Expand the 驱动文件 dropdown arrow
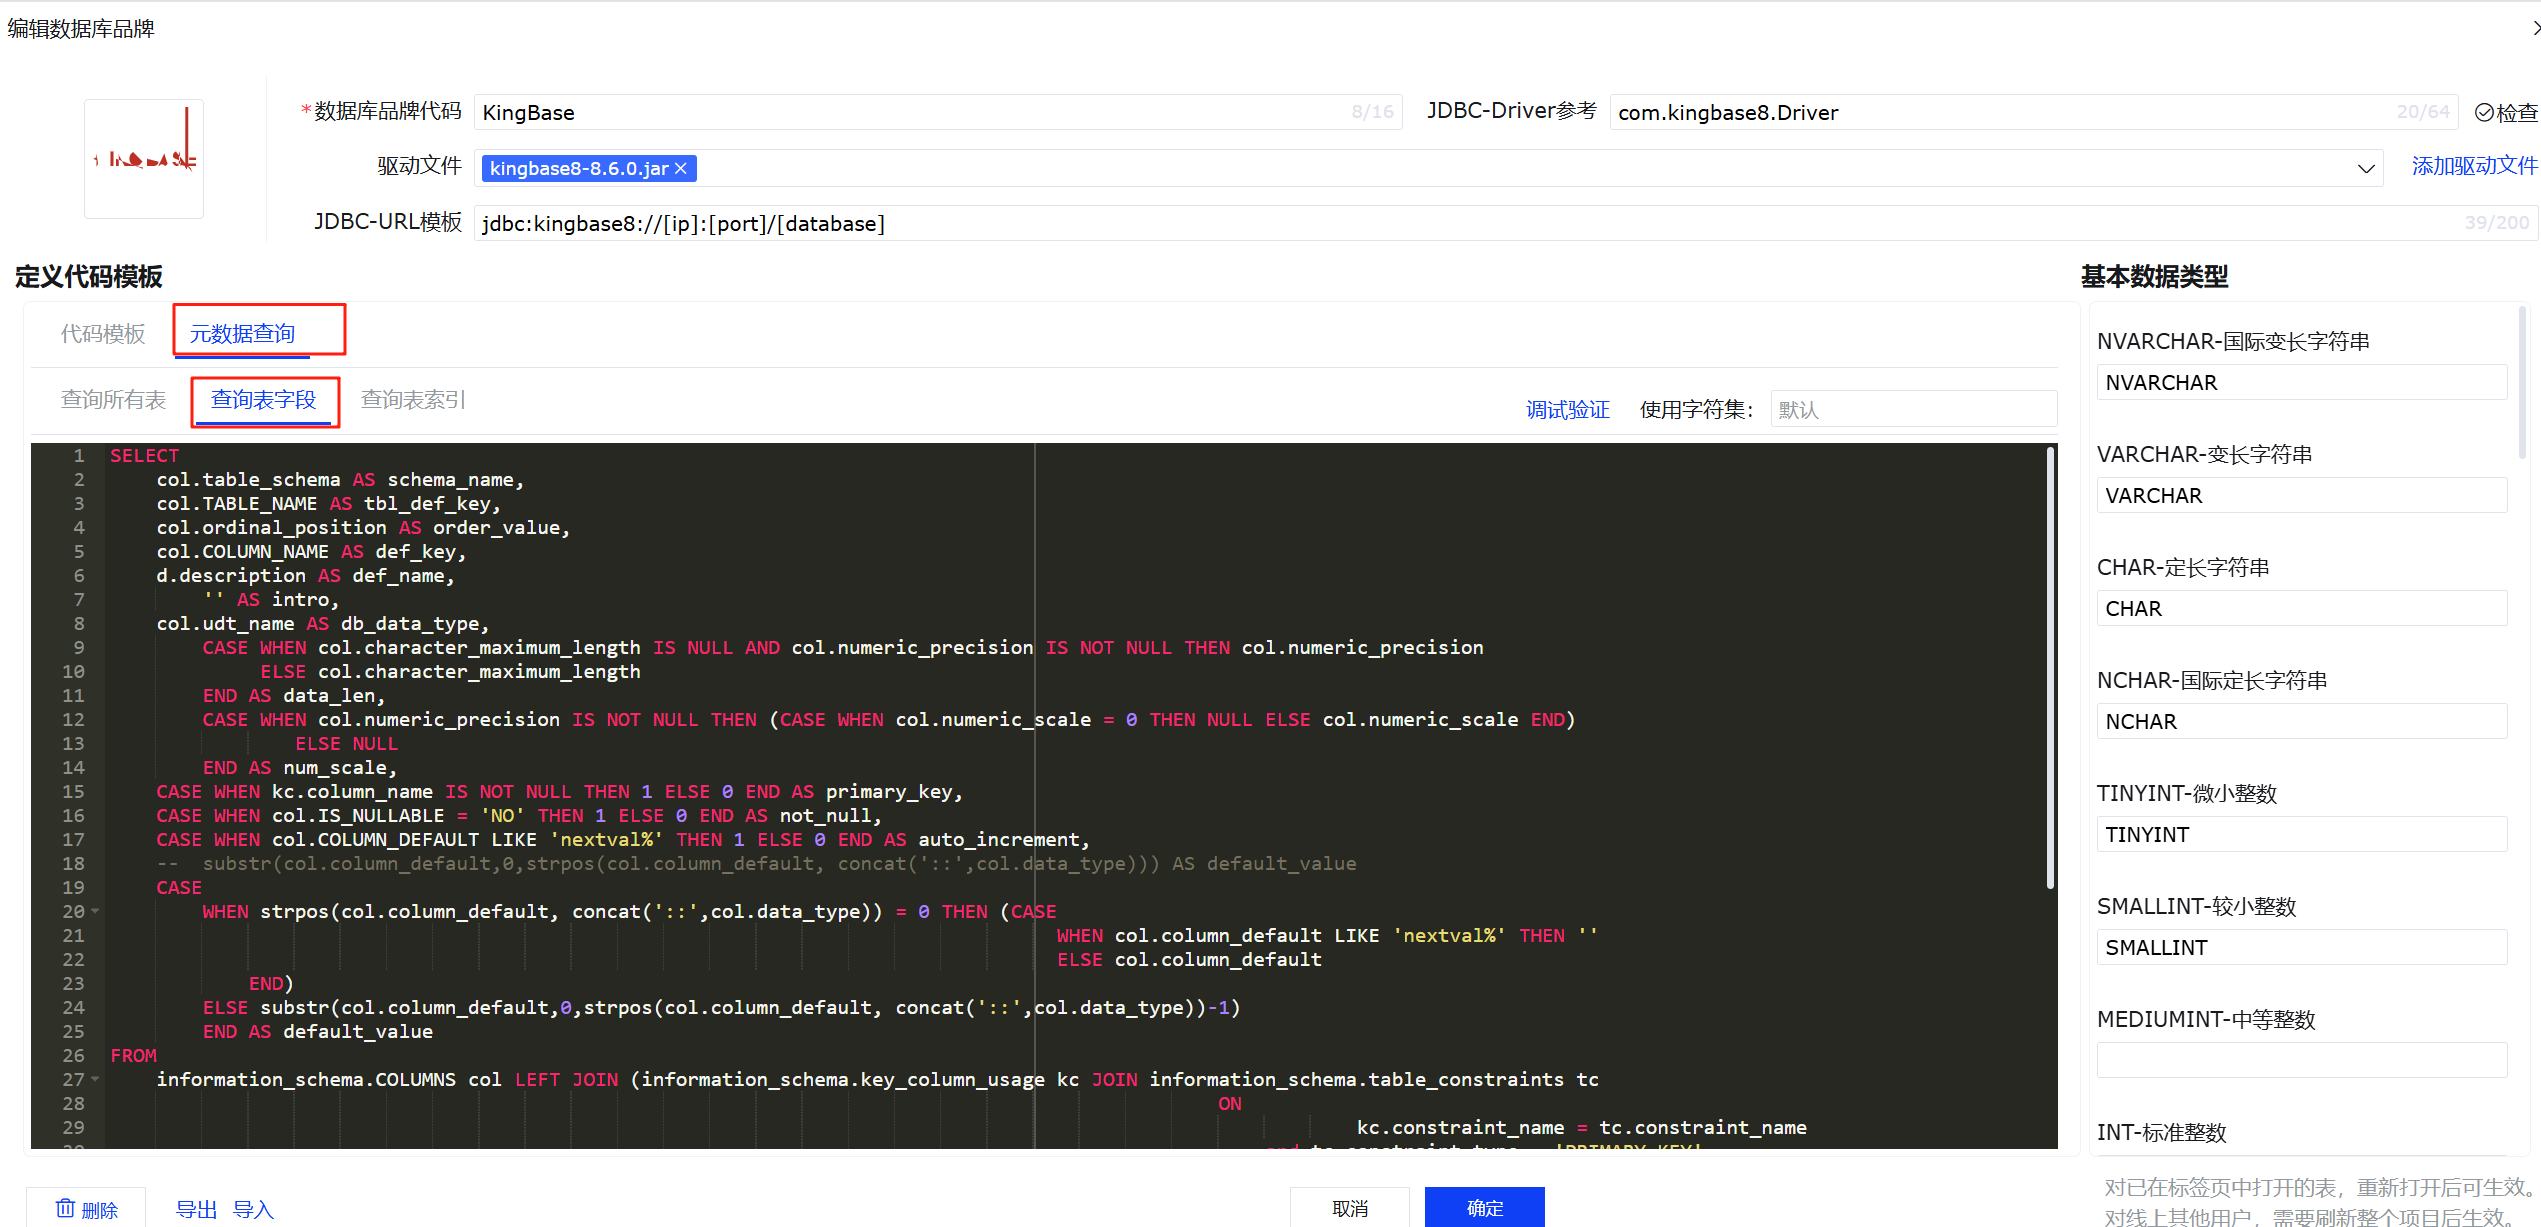The height and width of the screenshot is (1227, 2541). point(2365,168)
